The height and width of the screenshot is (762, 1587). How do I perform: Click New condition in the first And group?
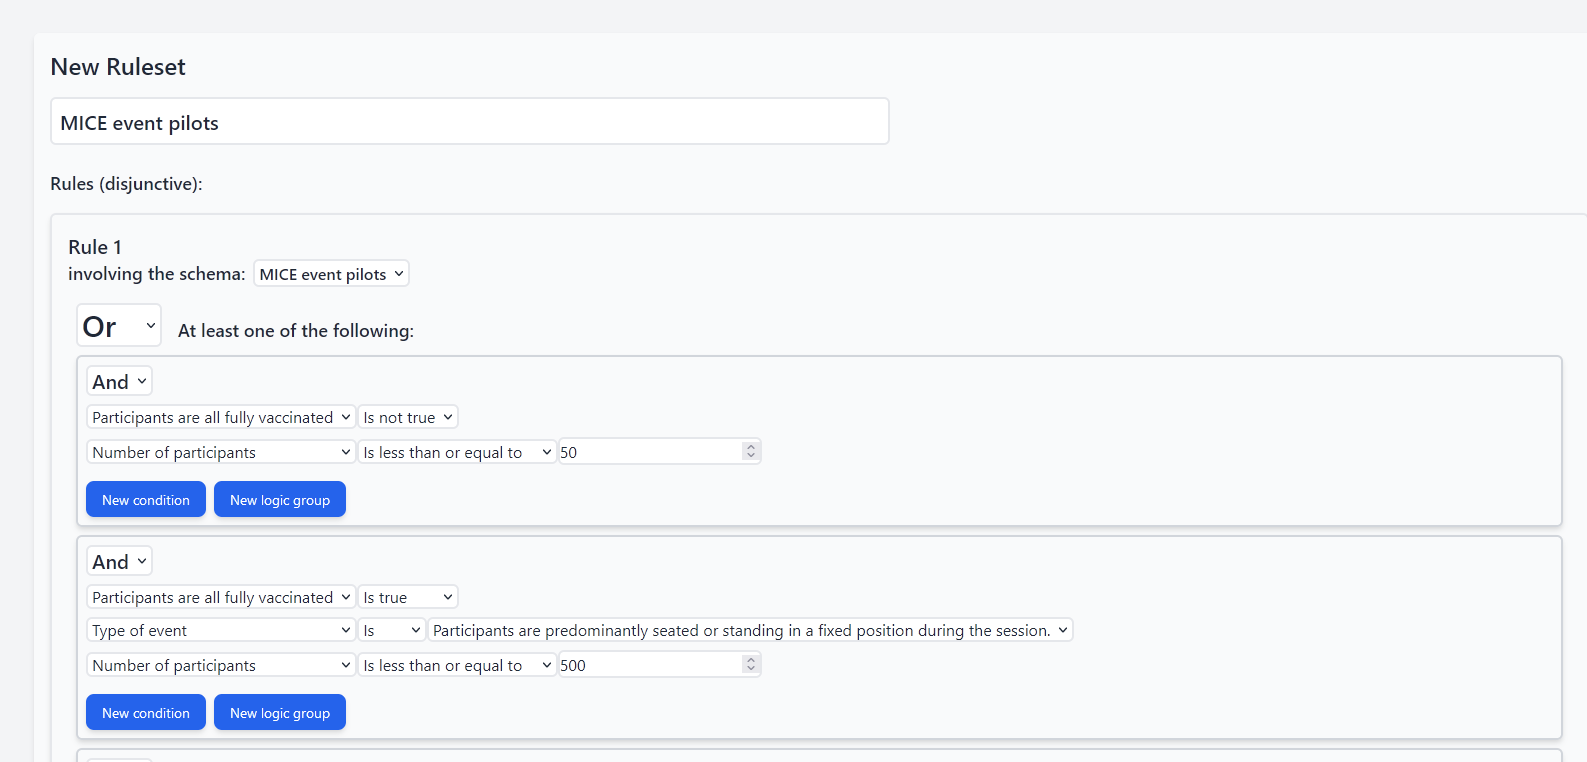[146, 500]
